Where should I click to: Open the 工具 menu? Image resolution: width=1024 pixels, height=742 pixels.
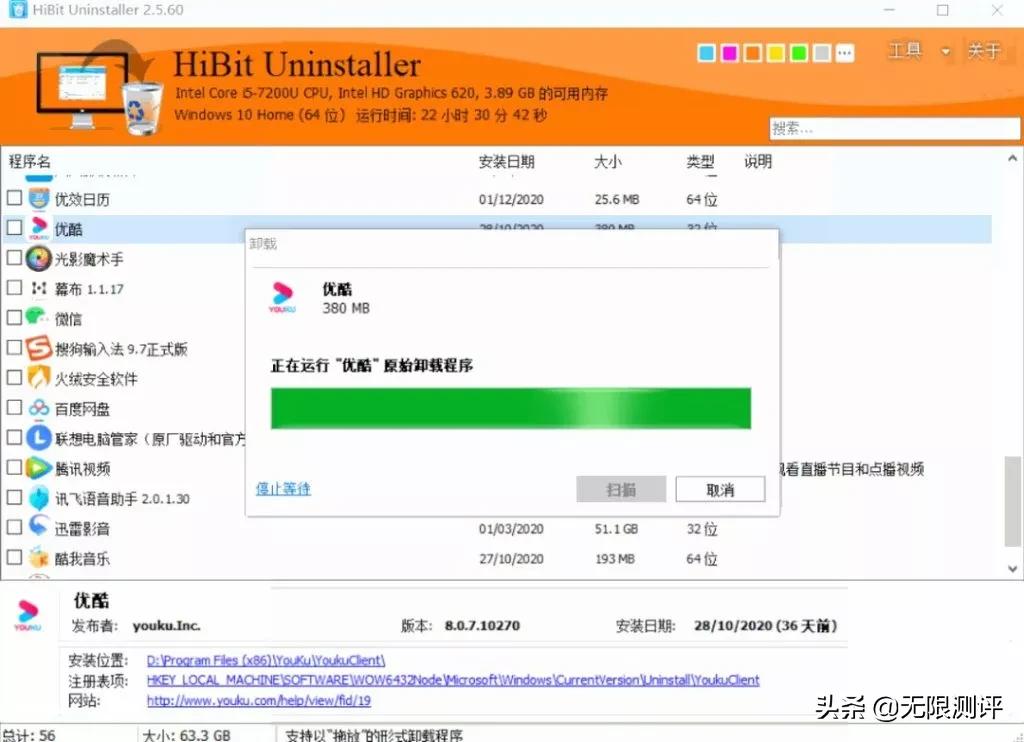tap(905, 50)
